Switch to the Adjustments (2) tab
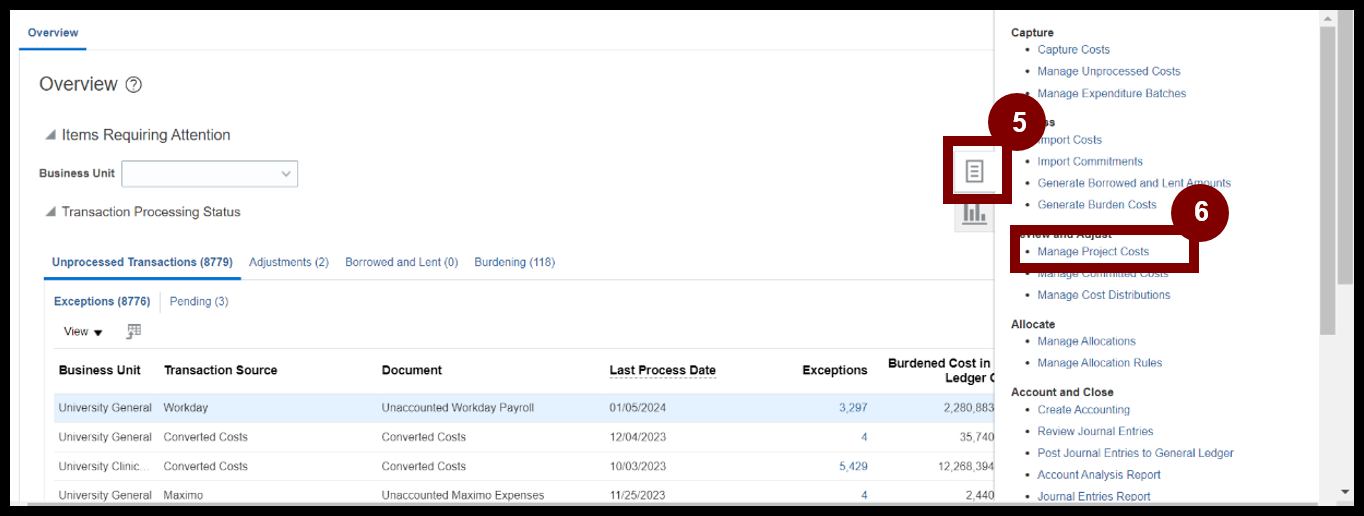The width and height of the screenshot is (1364, 516). click(x=289, y=262)
